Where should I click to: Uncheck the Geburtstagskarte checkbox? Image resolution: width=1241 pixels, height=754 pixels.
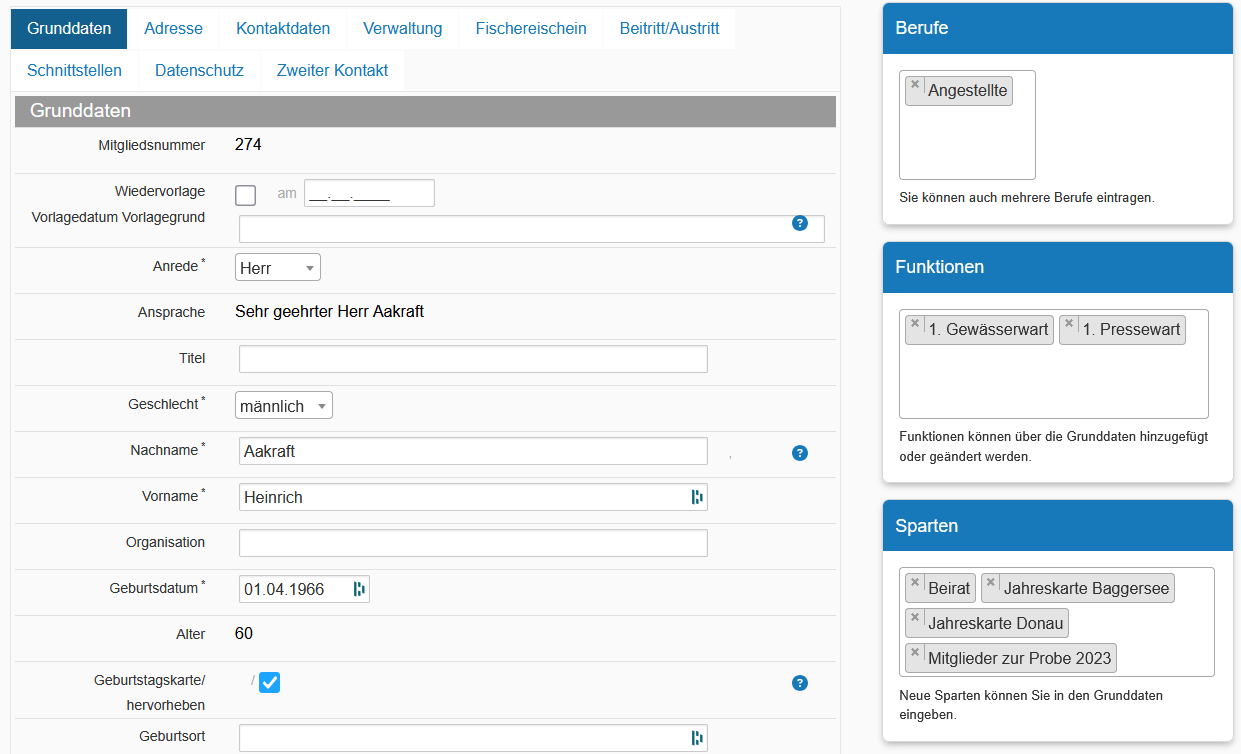click(x=269, y=682)
